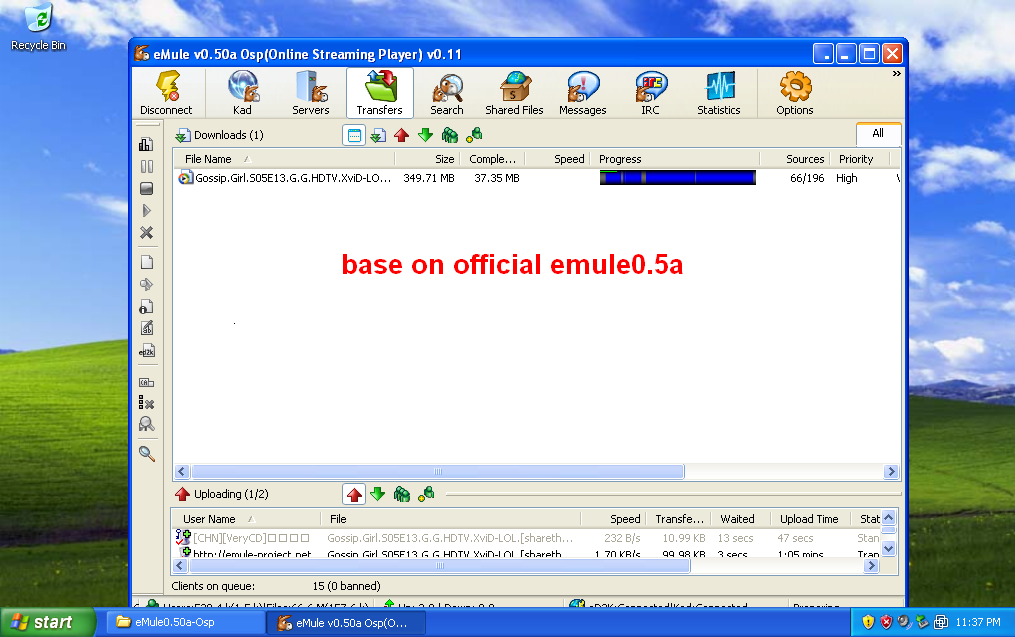Click the Stop download icon in sidebar
Screen dimensions: 1015x637
[x=146, y=188]
